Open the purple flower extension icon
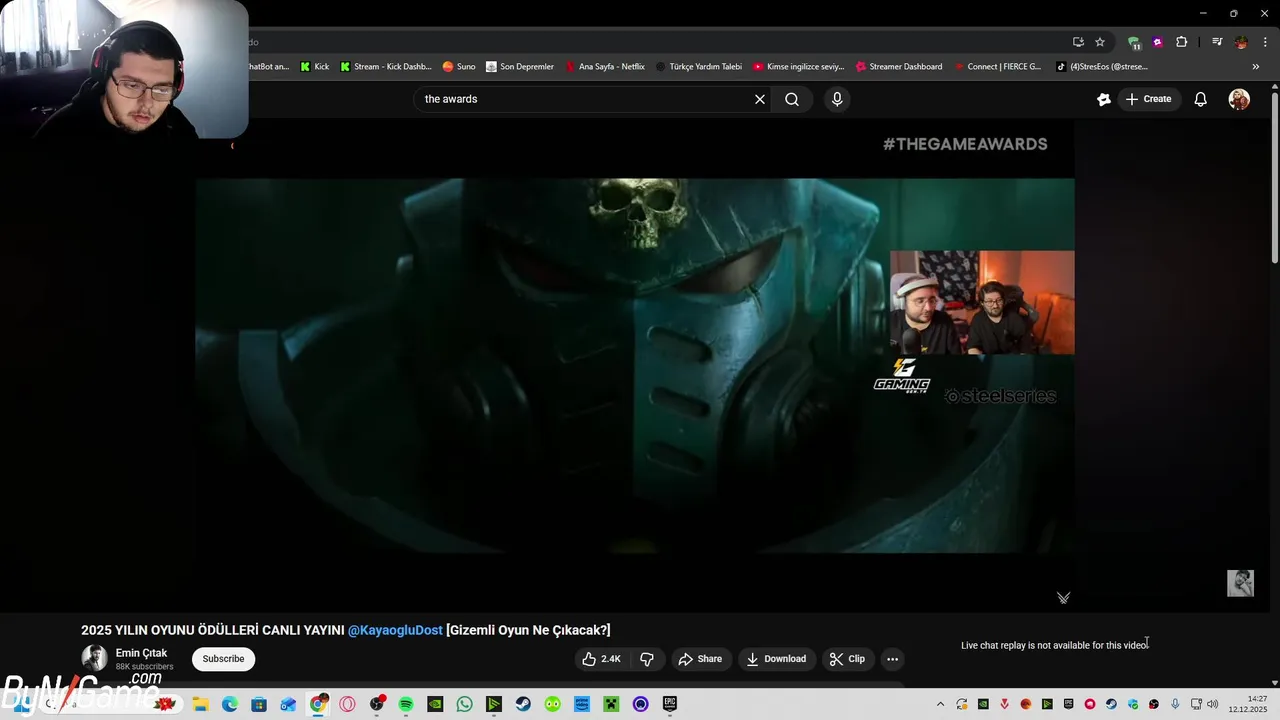The width and height of the screenshot is (1280, 720). [x=1158, y=42]
